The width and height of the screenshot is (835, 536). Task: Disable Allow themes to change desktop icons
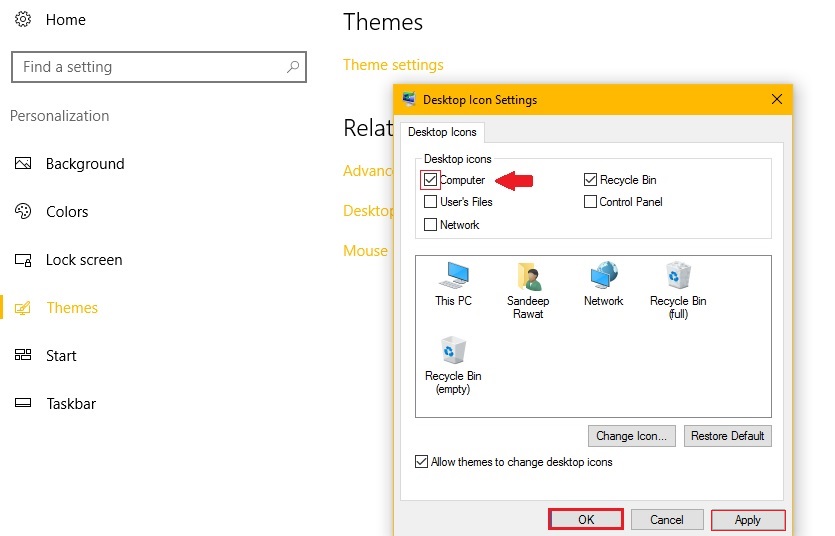click(x=421, y=462)
